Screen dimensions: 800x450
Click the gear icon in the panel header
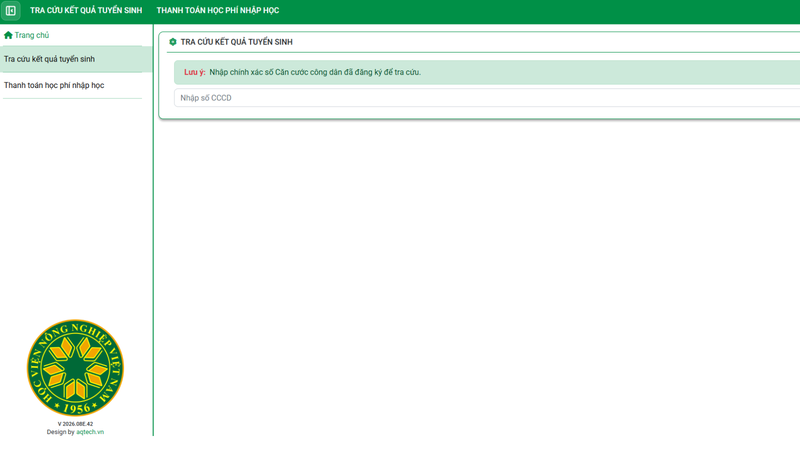coord(173,42)
